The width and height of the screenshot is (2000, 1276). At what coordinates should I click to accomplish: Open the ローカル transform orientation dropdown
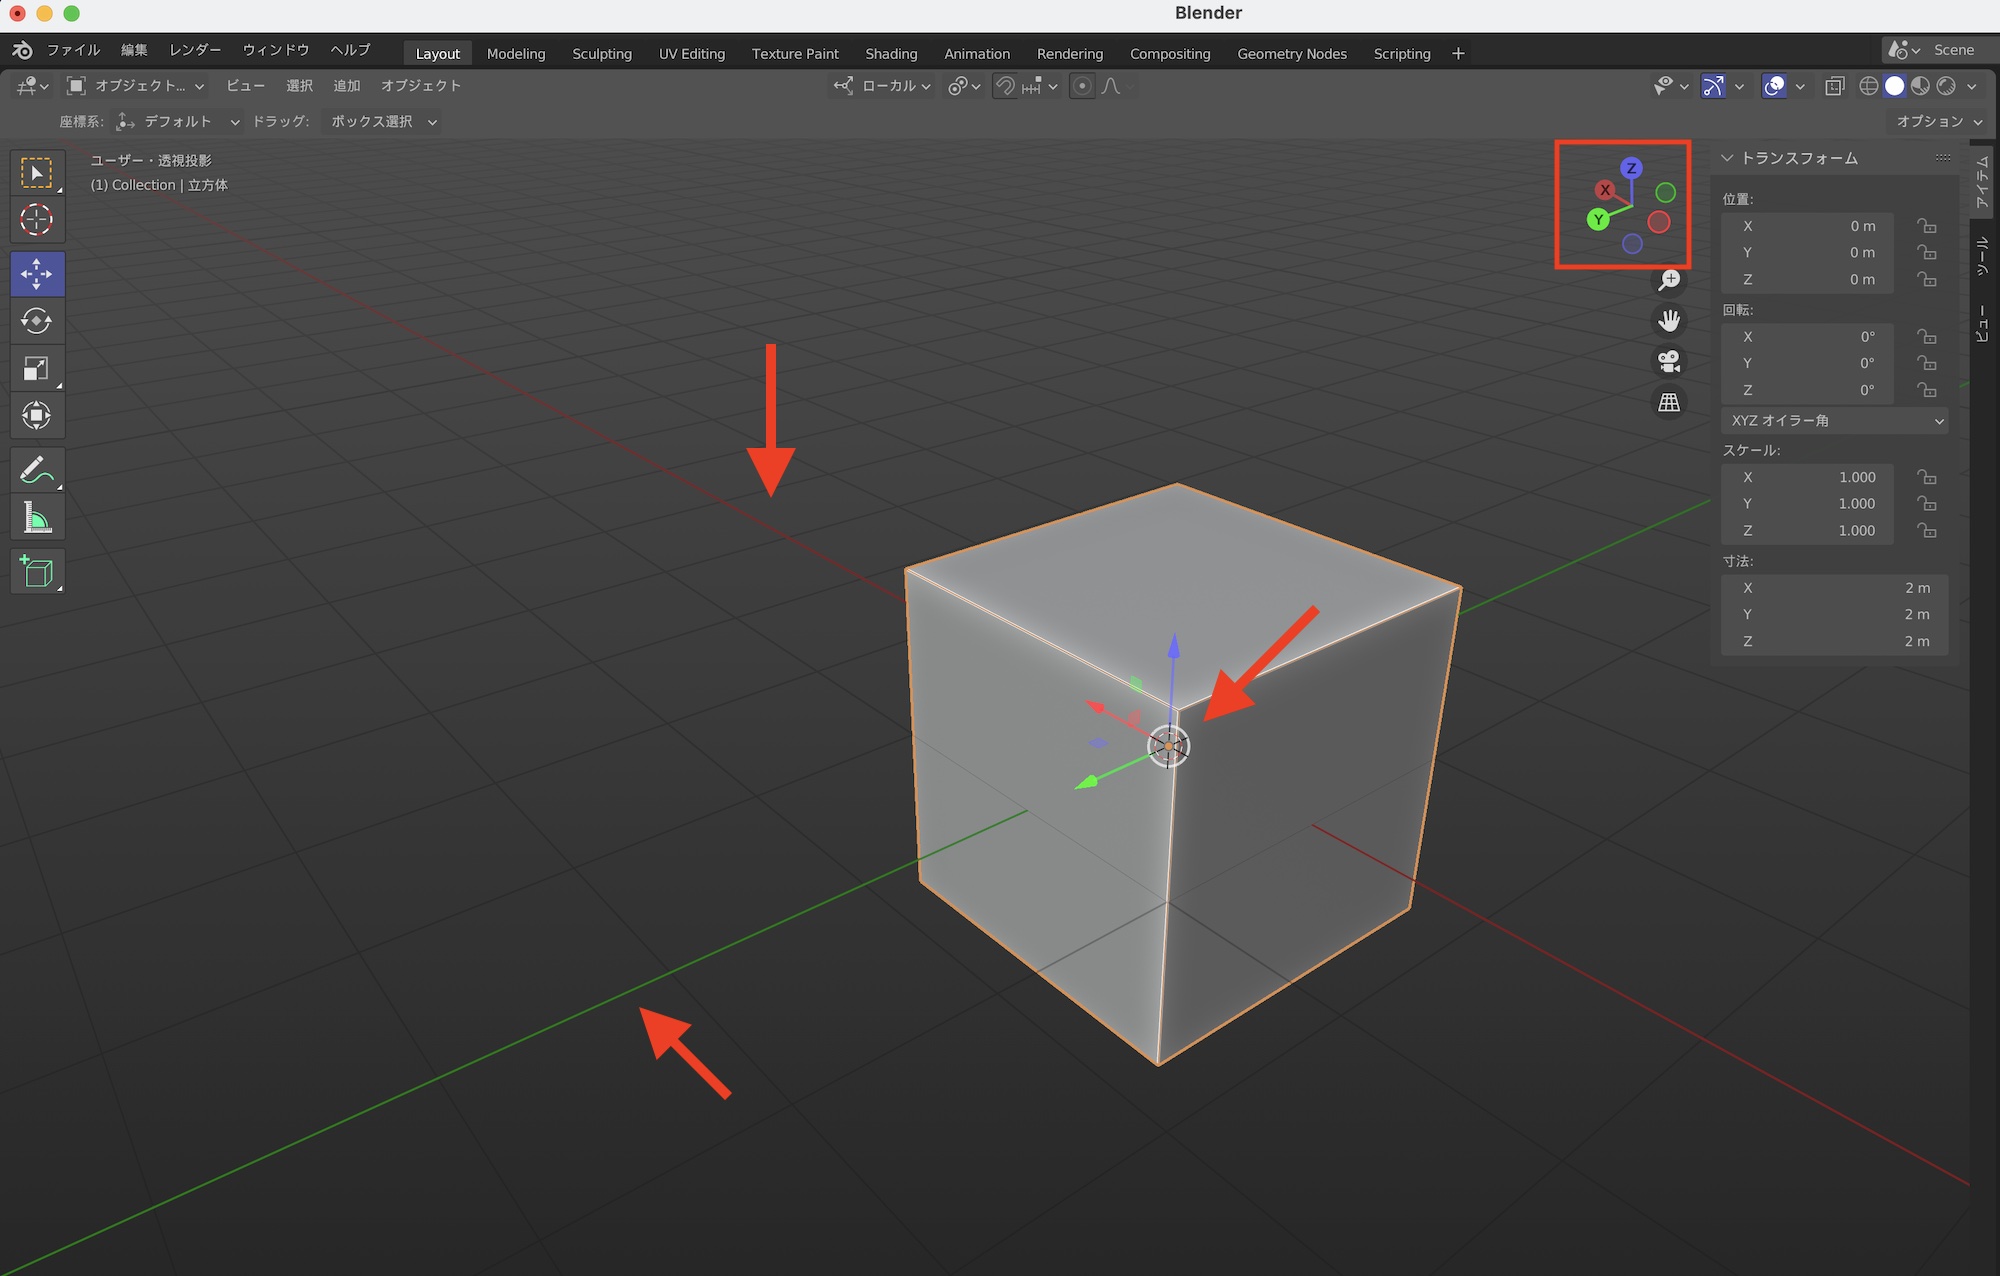(884, 86)
